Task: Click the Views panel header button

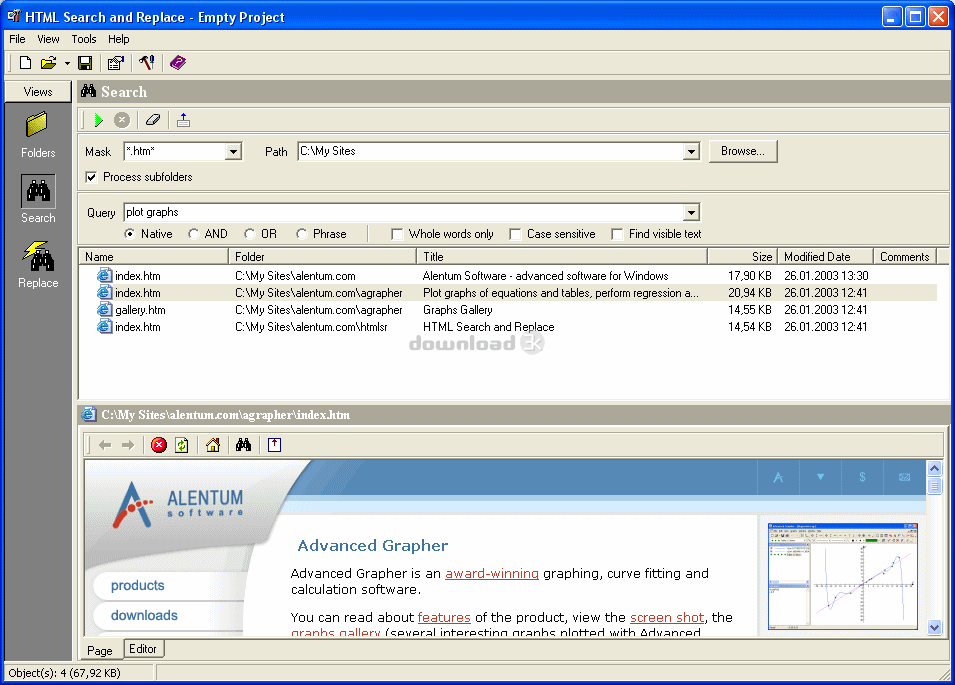Action: 38,91
